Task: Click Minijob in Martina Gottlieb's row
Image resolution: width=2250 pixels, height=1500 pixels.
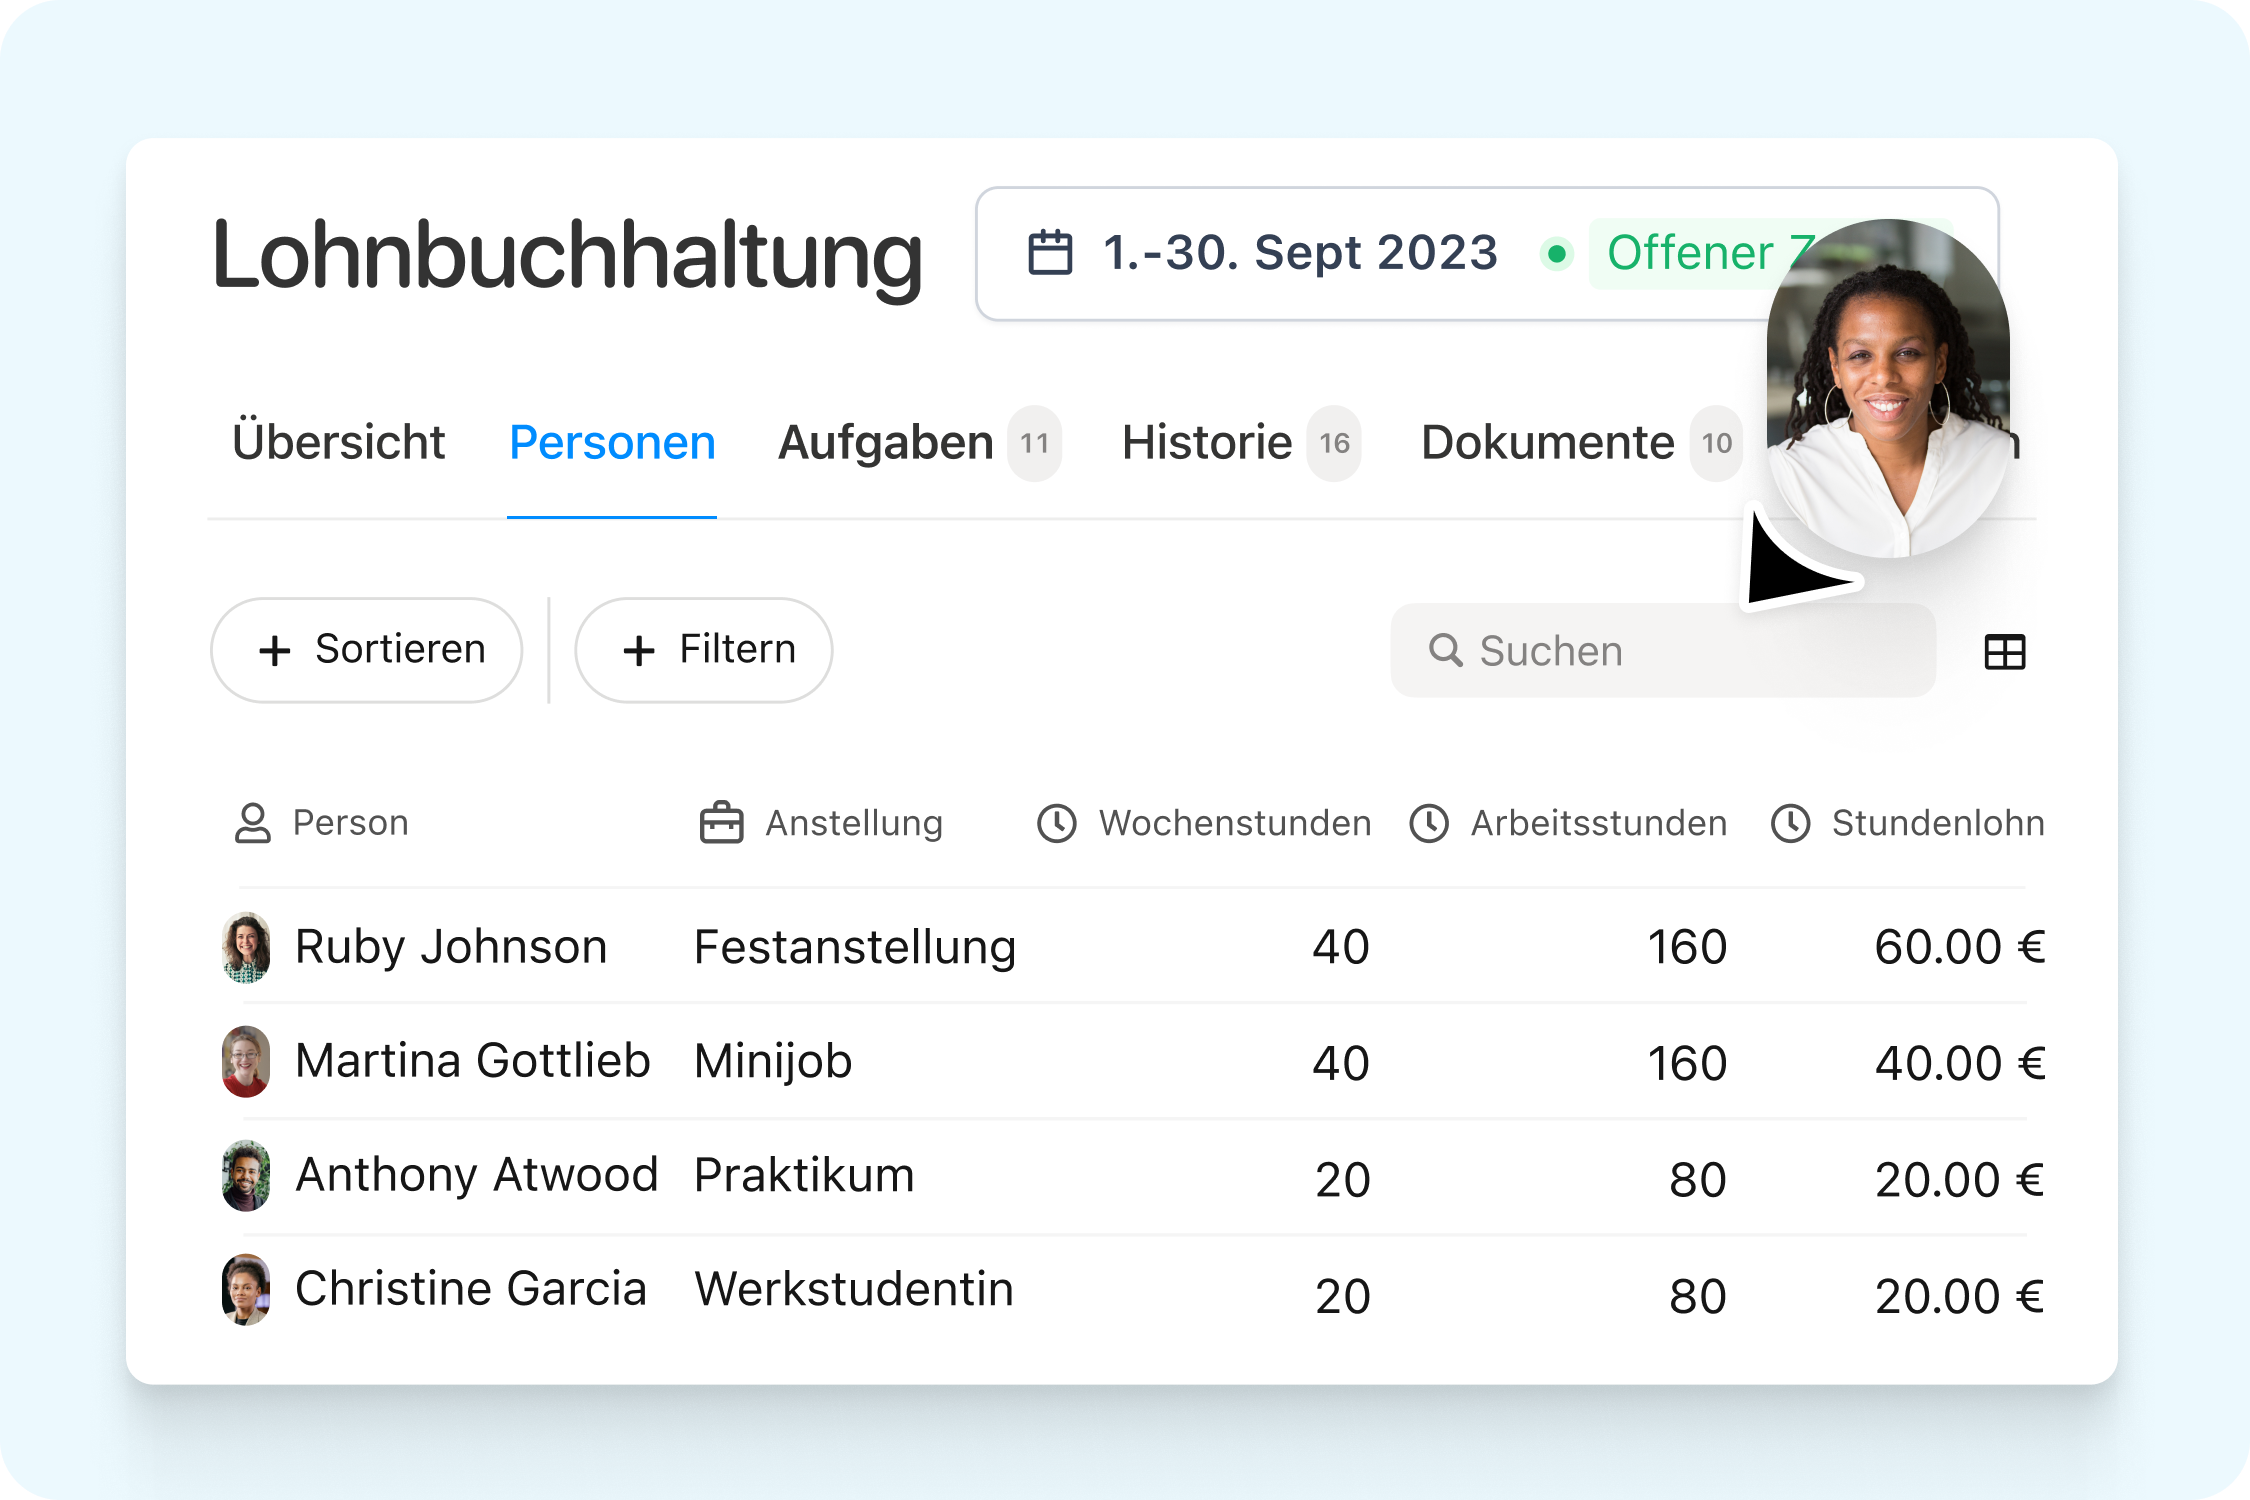Action: tap(773, 1061)
